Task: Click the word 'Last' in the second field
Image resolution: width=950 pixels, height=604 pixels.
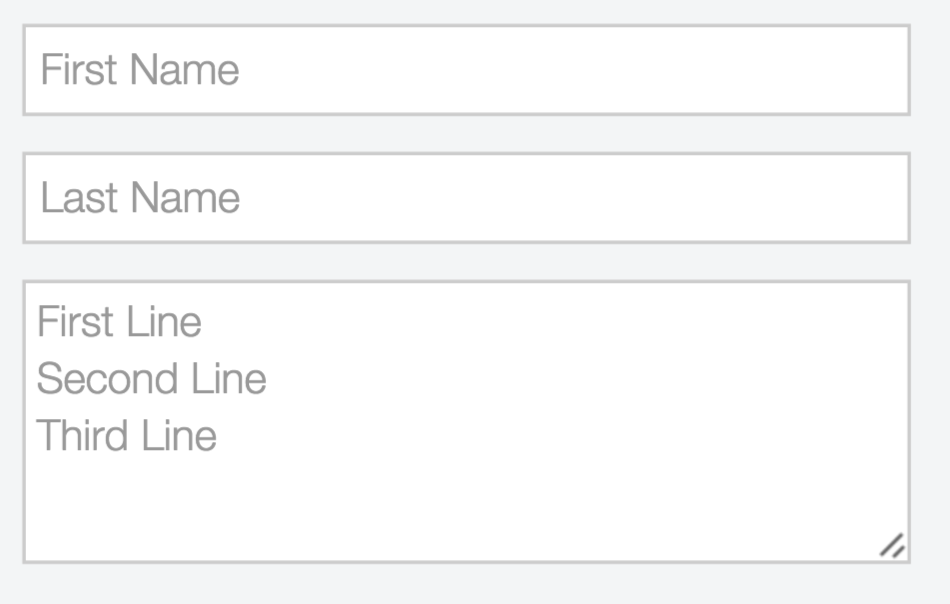Action: [x=79, y=198]
